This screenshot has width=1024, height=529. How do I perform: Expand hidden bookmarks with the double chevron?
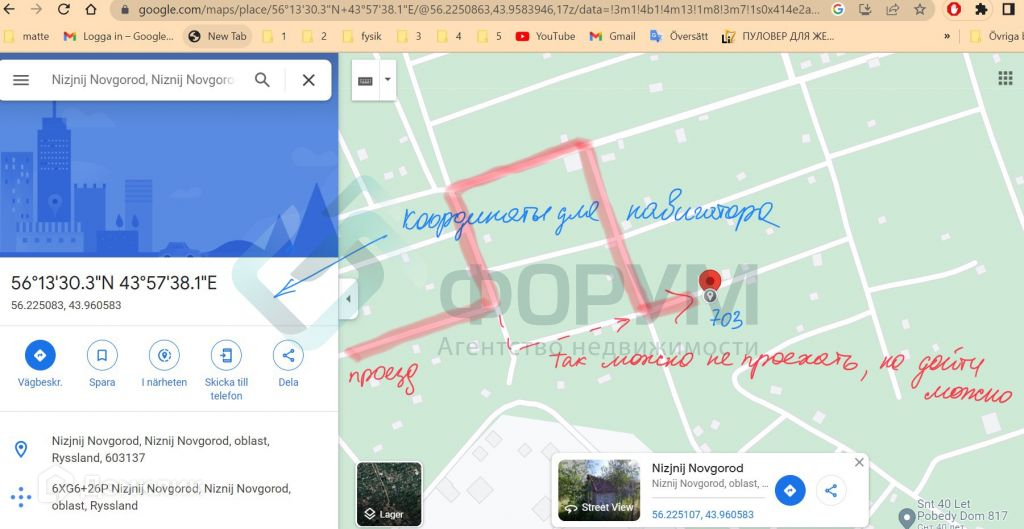[947, 37]
